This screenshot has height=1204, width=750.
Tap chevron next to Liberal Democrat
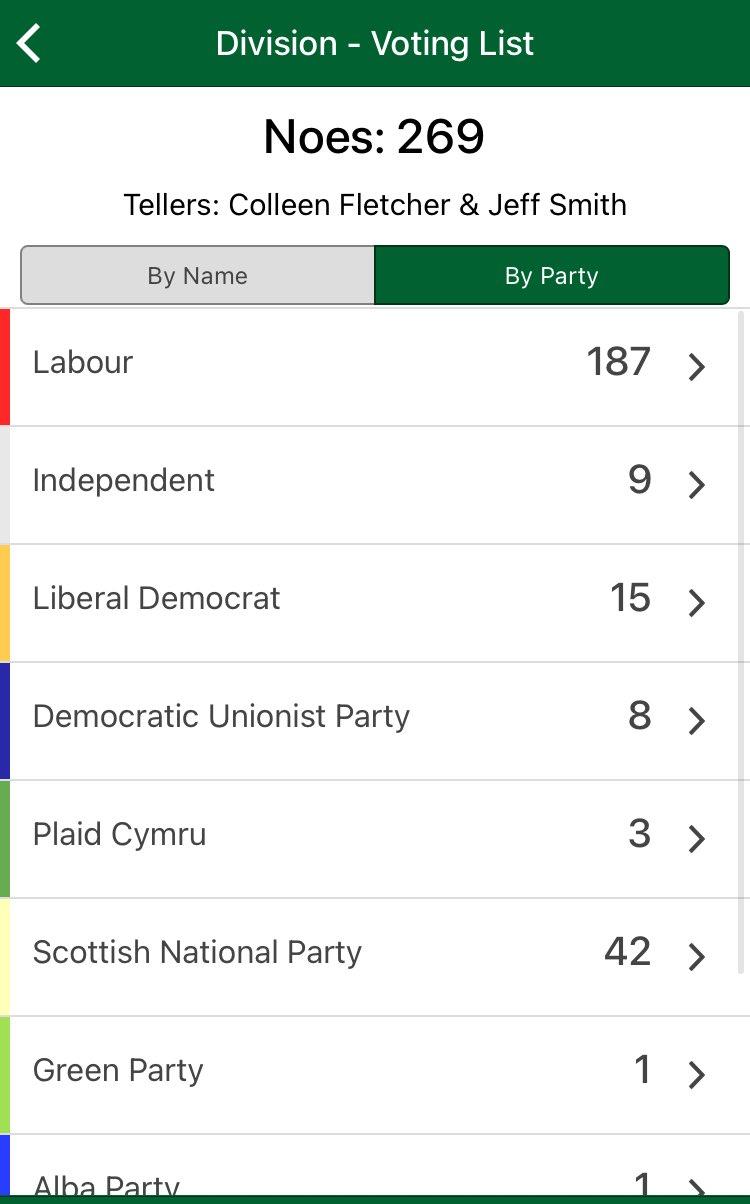(697, 603)
